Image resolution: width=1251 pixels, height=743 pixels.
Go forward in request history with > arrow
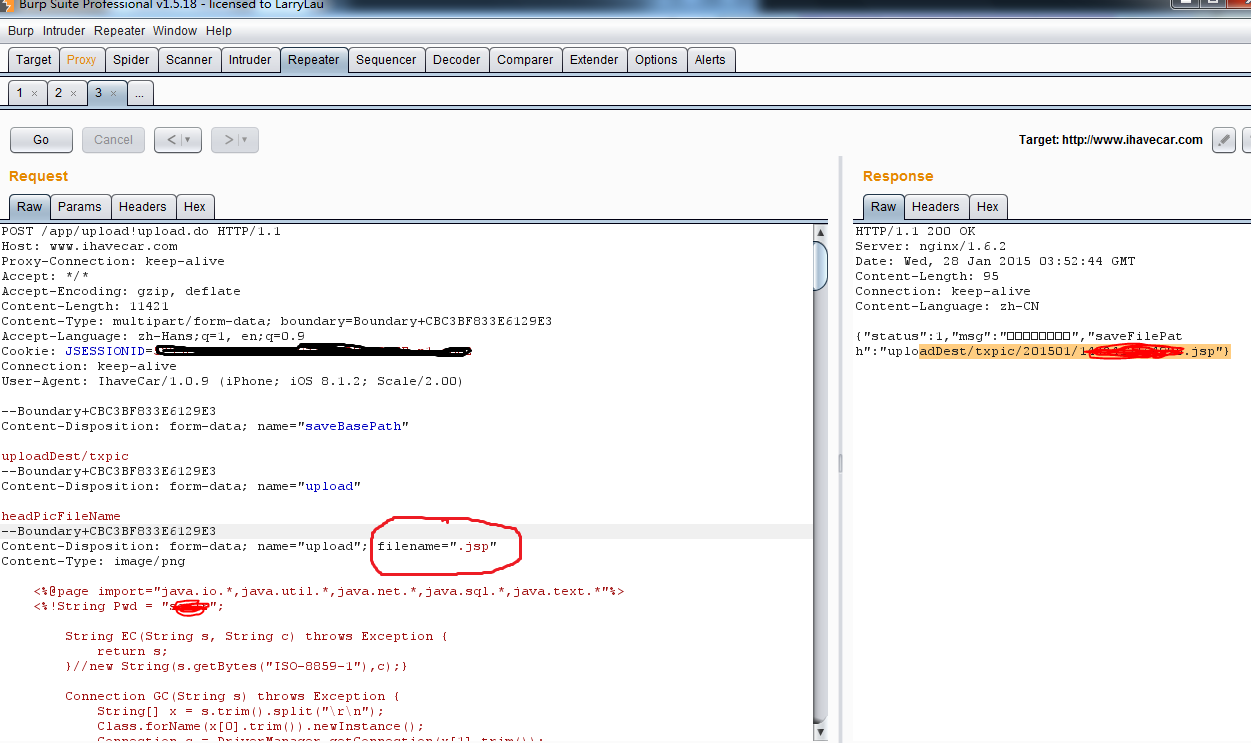coord(227,140)
